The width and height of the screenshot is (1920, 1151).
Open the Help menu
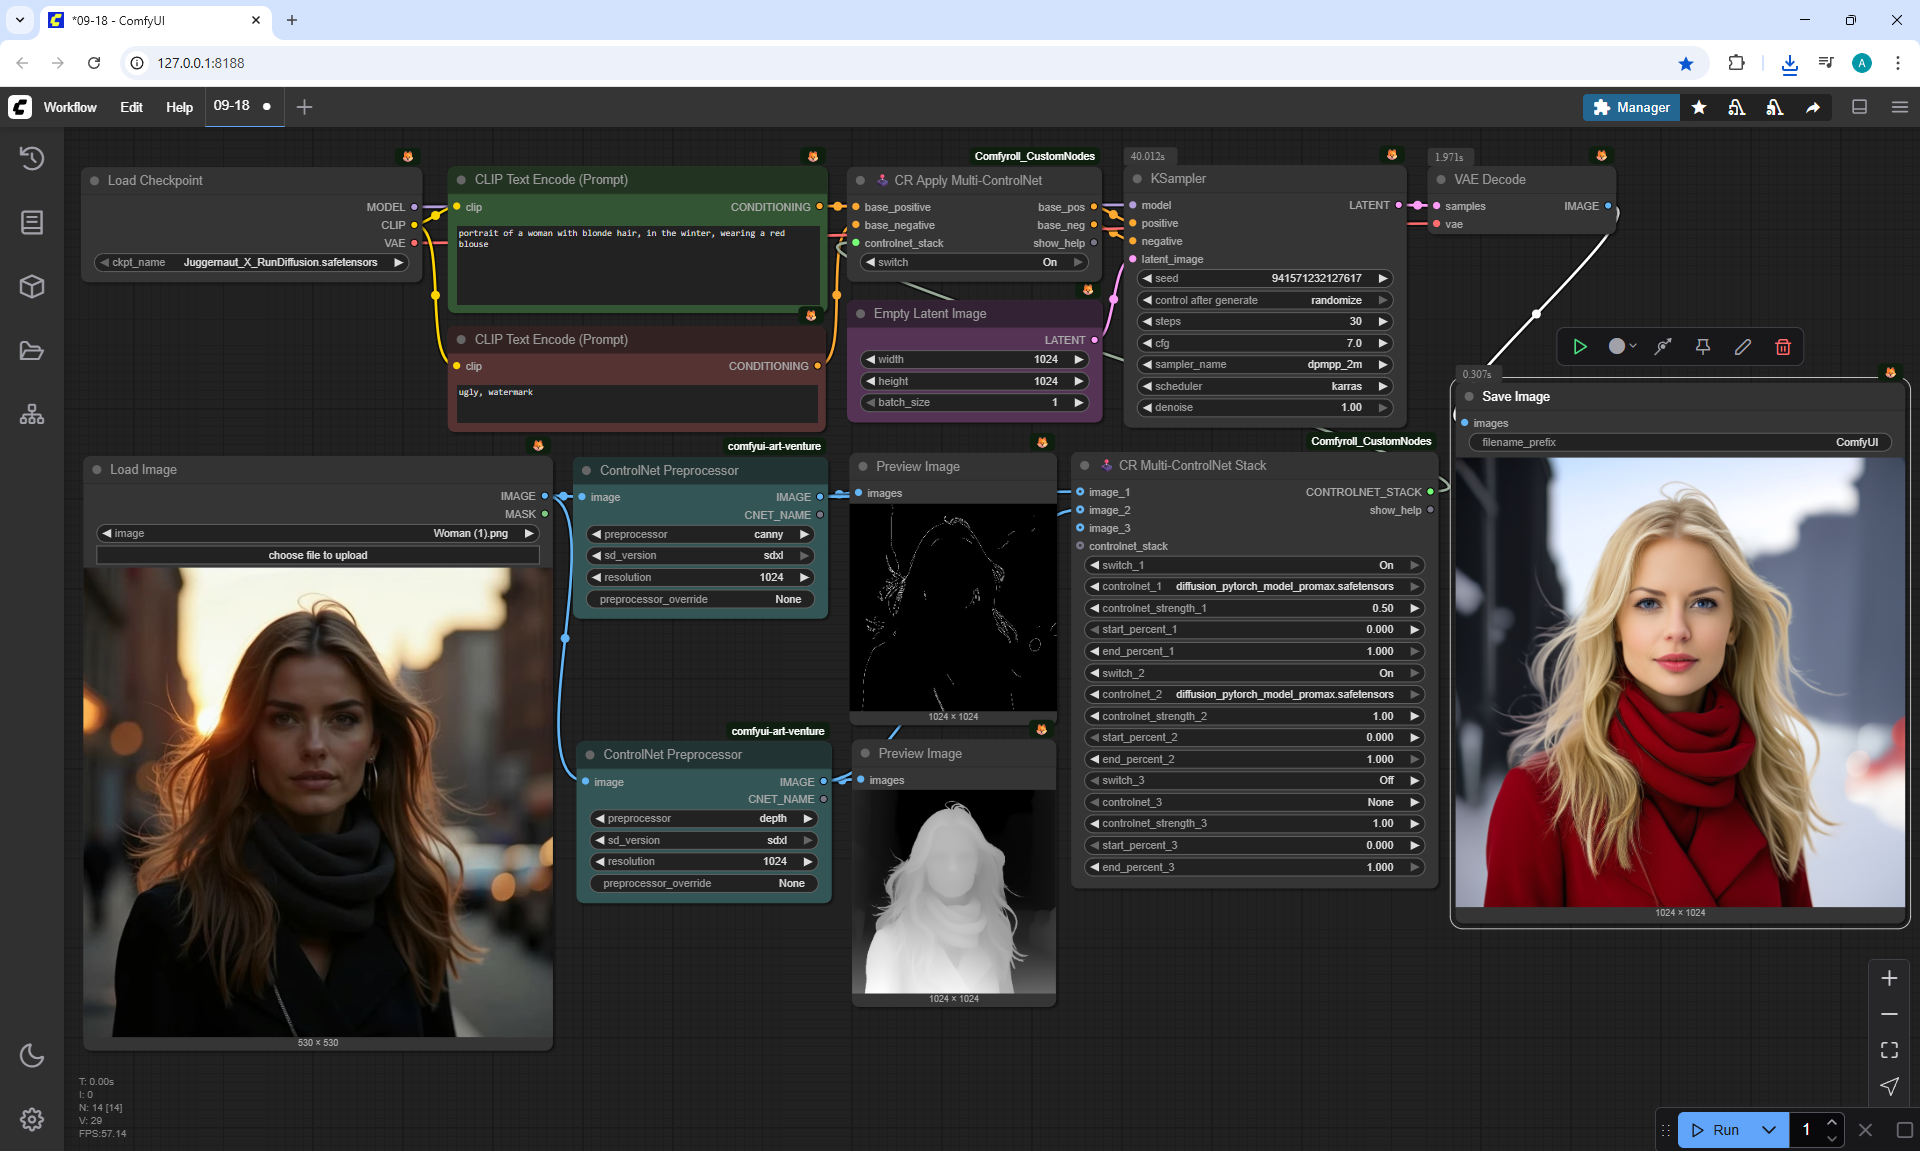(179, 107)
